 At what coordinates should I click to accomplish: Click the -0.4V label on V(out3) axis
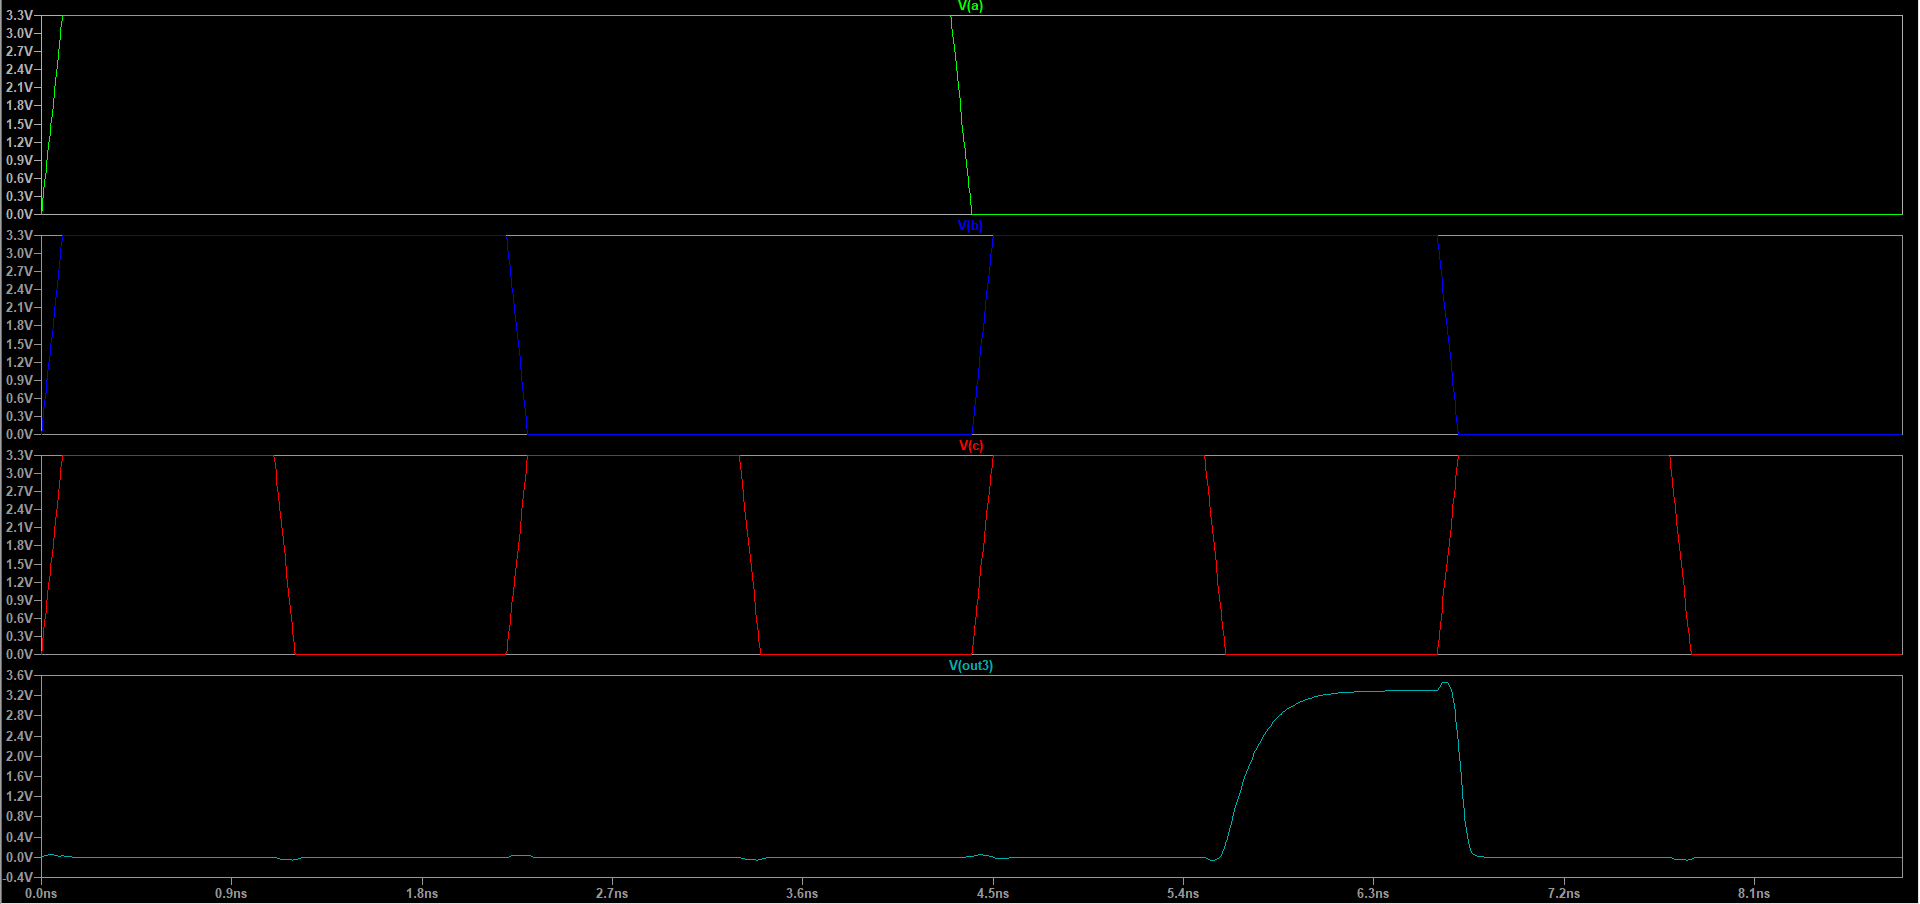click(x=17, y=877)
